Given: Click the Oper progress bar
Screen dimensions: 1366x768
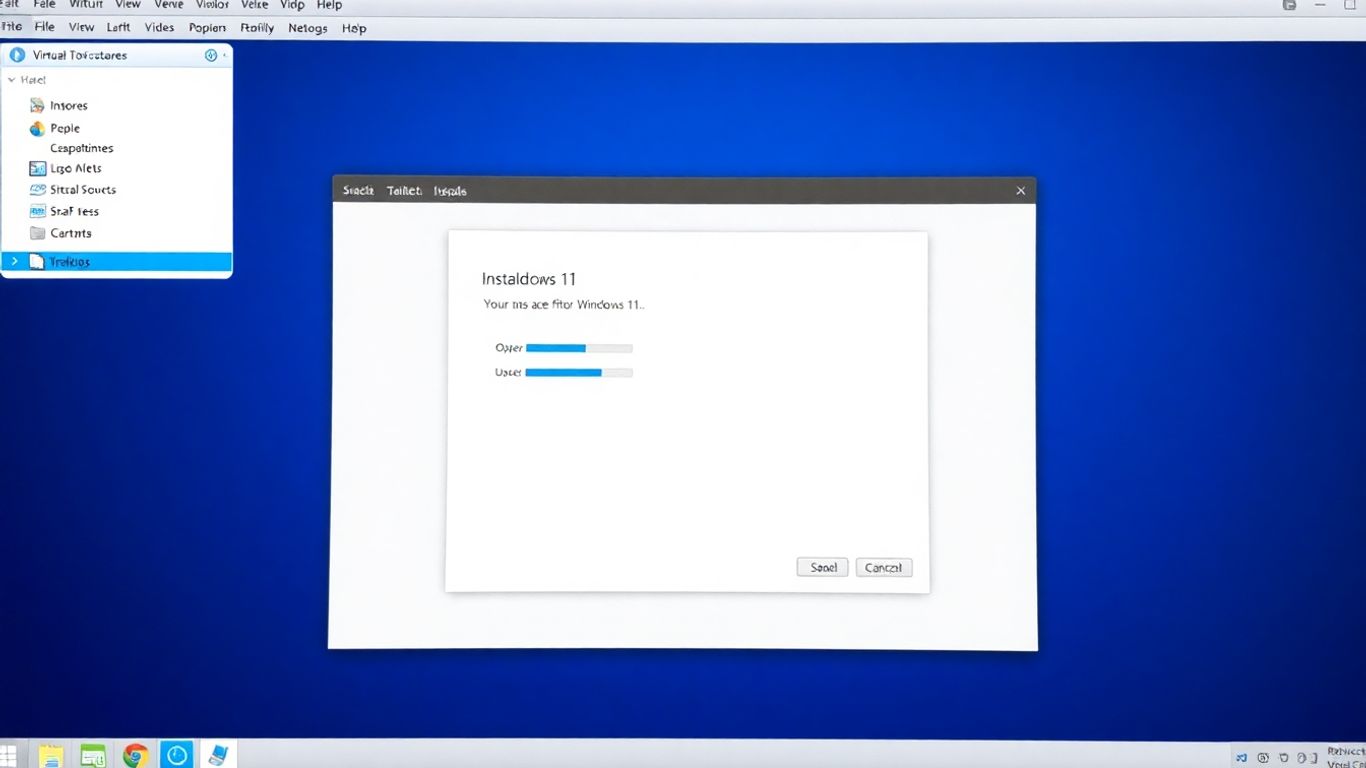Looking at the screenshot, I should (x=579, y=348).
